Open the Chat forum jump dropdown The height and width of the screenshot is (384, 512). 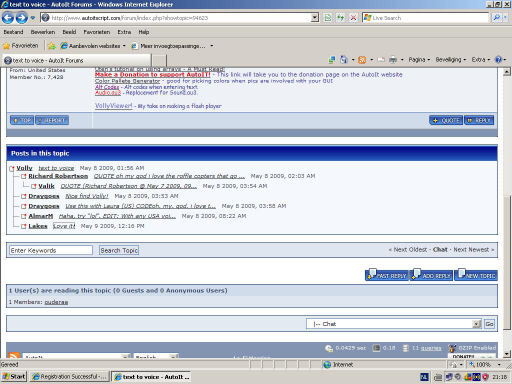point(393,324)
